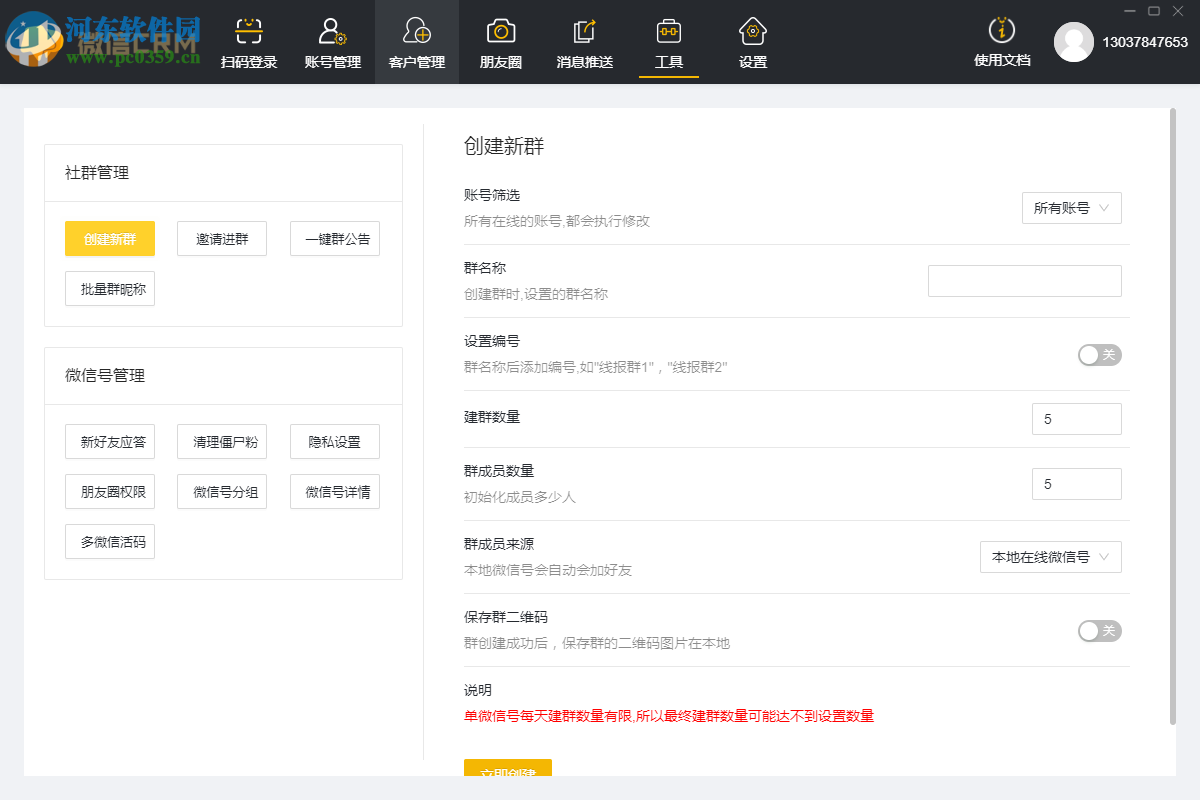Open 清理僵尸粉 zombie fan cleanup
The width and height of the screenshot is (1200, 800).
click(222, 441)
